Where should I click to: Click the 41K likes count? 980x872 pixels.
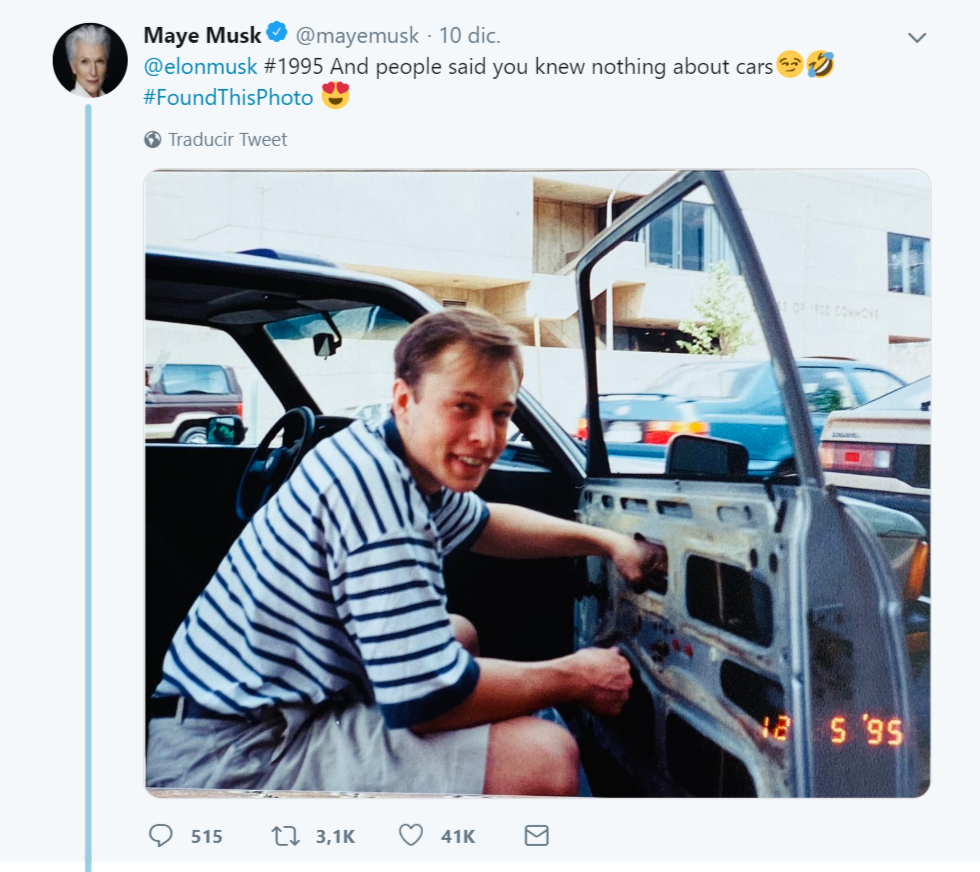click(458, 836)
